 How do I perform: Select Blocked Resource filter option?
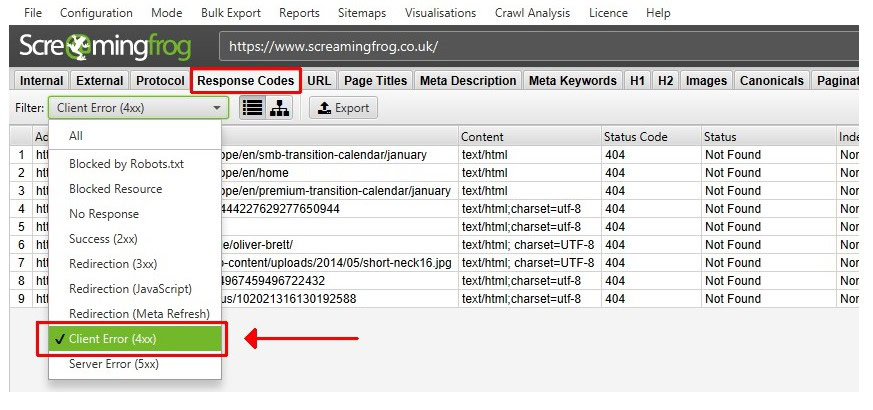coord(135,189)
